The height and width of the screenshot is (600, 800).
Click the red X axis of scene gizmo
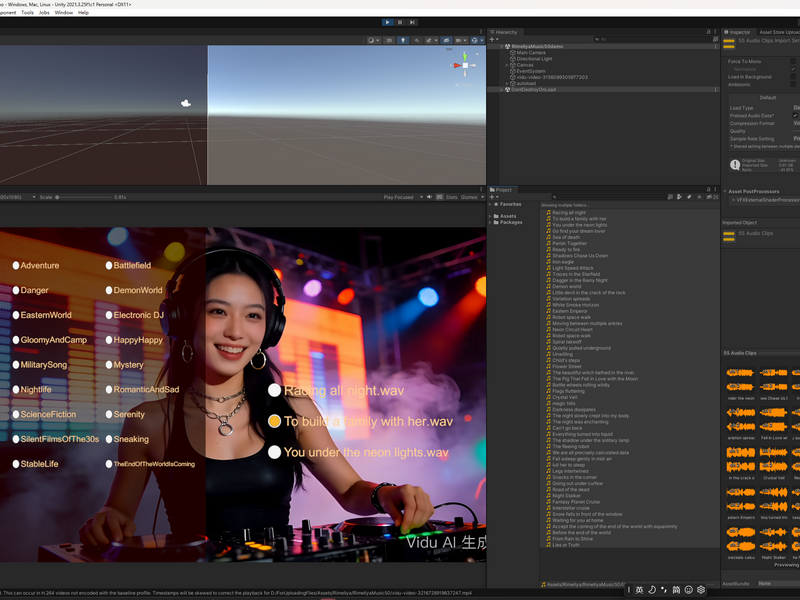tap(457, 65)
